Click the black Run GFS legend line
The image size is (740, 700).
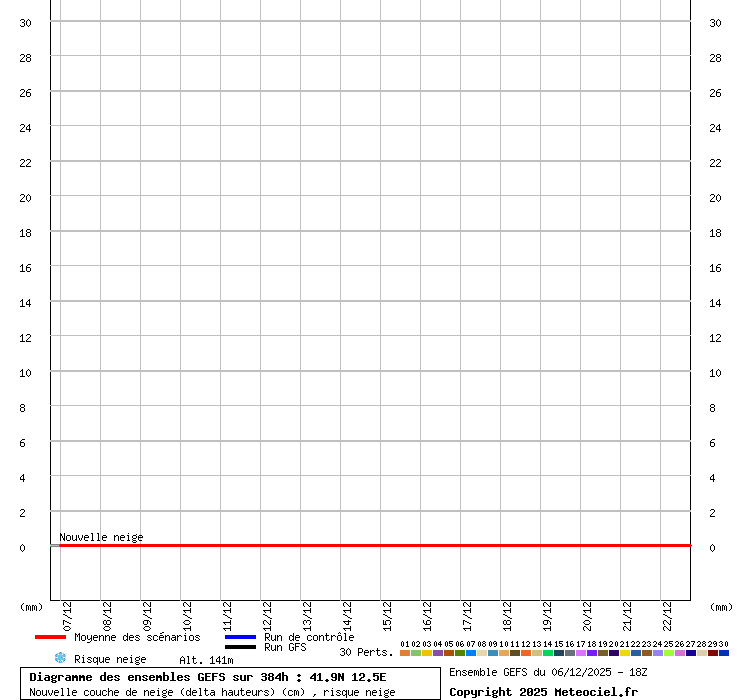pyautogui.click(x=240, y=647)
